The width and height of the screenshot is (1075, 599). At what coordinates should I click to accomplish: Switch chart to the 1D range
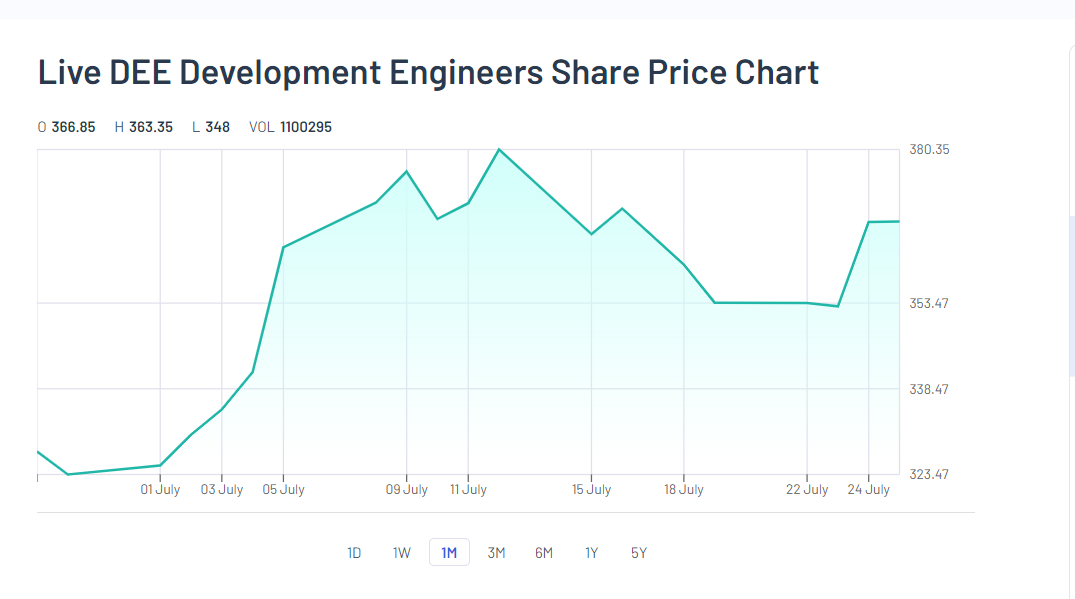point(354,553)
